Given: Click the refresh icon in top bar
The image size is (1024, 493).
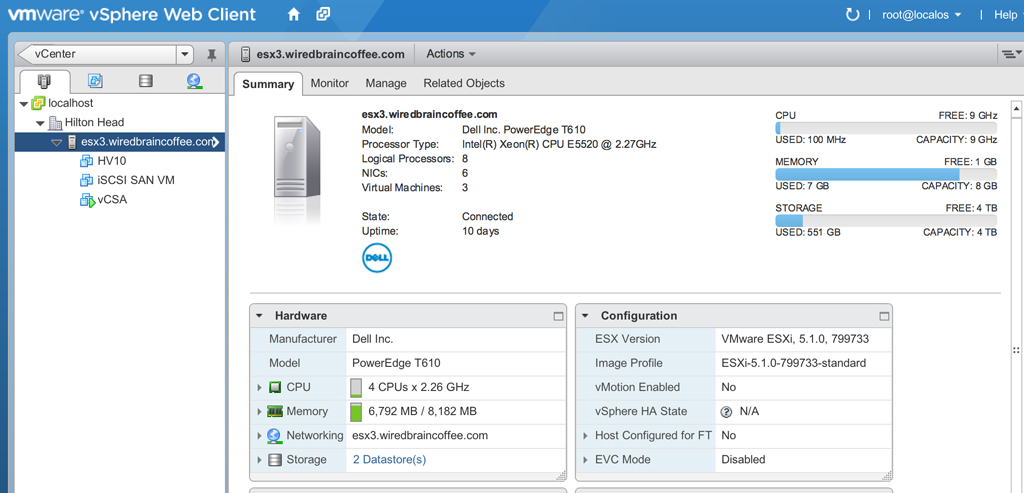Looking at the screenshot, I should 852,14.
